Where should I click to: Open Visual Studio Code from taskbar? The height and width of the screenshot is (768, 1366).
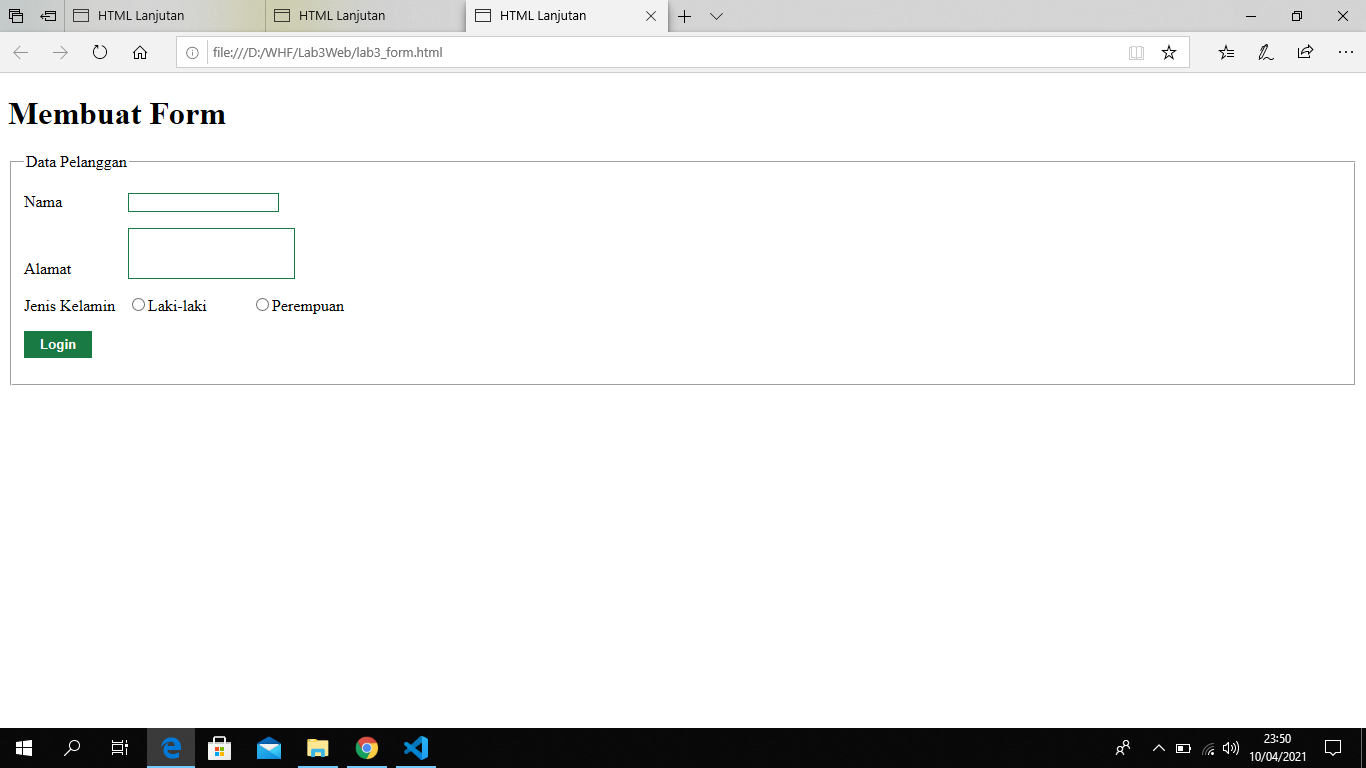coord(416,748)
